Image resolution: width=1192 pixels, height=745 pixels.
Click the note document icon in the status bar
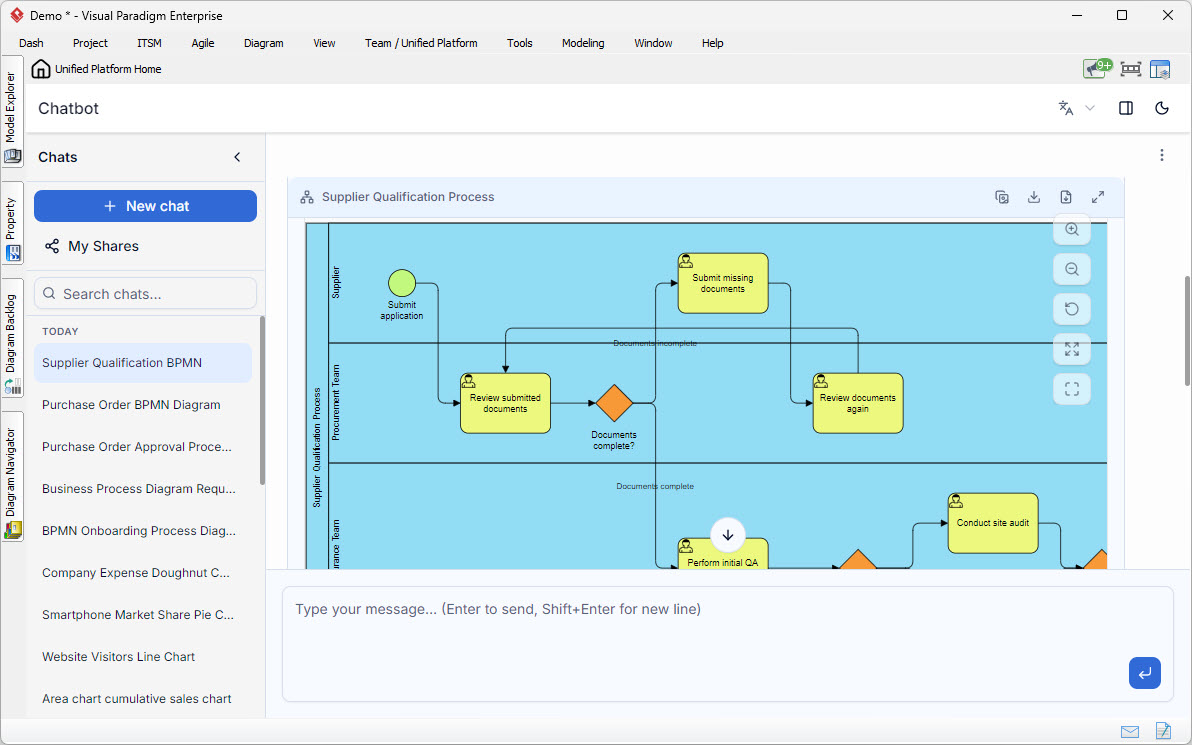coord(1163,731)
